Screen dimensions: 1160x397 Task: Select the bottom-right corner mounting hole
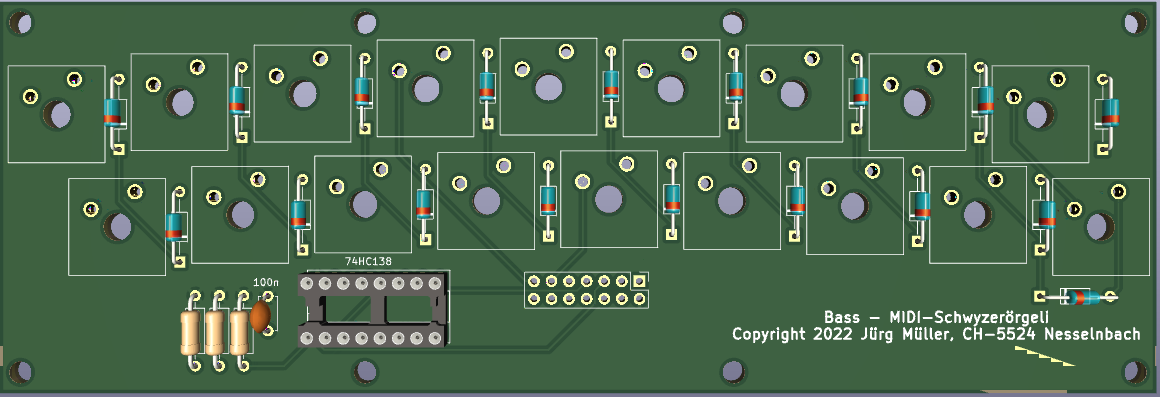point(1136,371)
